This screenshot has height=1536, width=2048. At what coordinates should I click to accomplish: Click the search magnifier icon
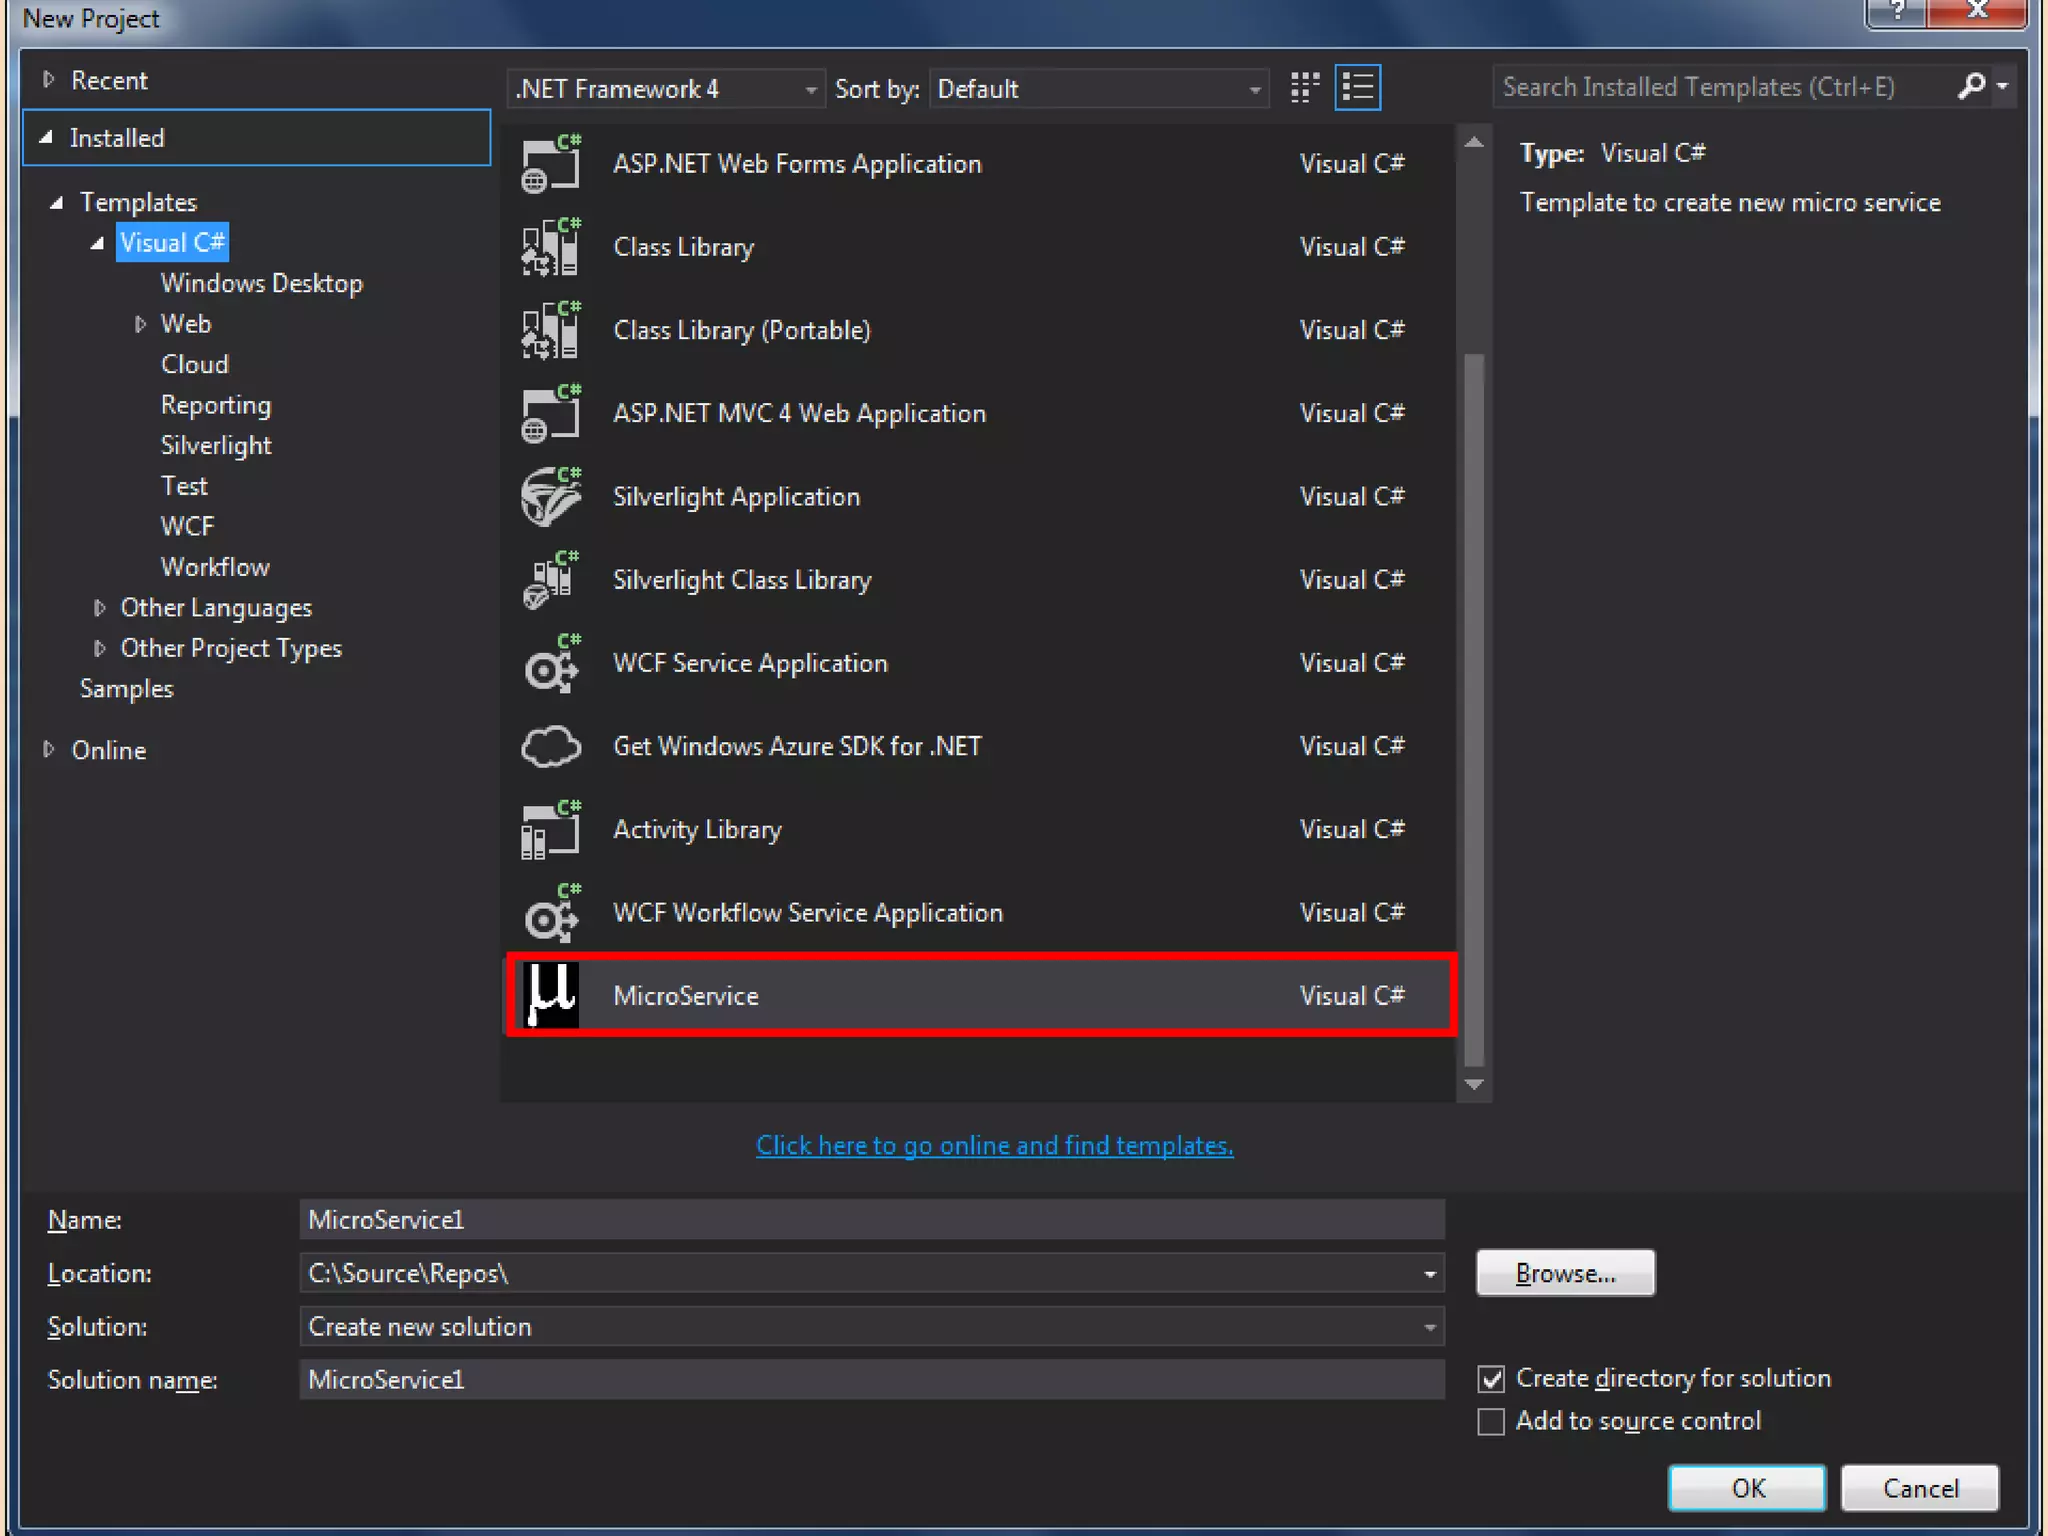(1971, 87)
